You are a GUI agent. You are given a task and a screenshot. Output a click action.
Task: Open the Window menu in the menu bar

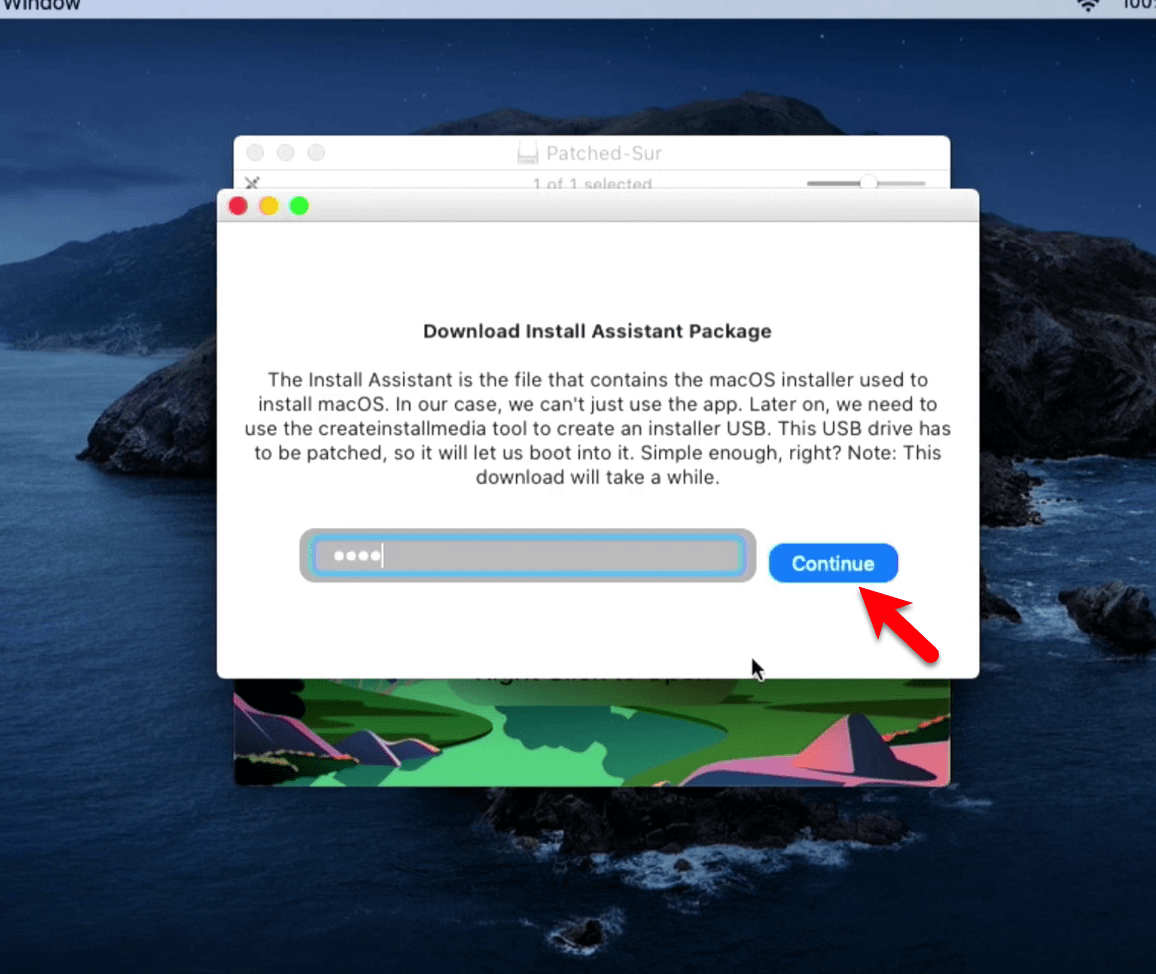click(41, 5)
